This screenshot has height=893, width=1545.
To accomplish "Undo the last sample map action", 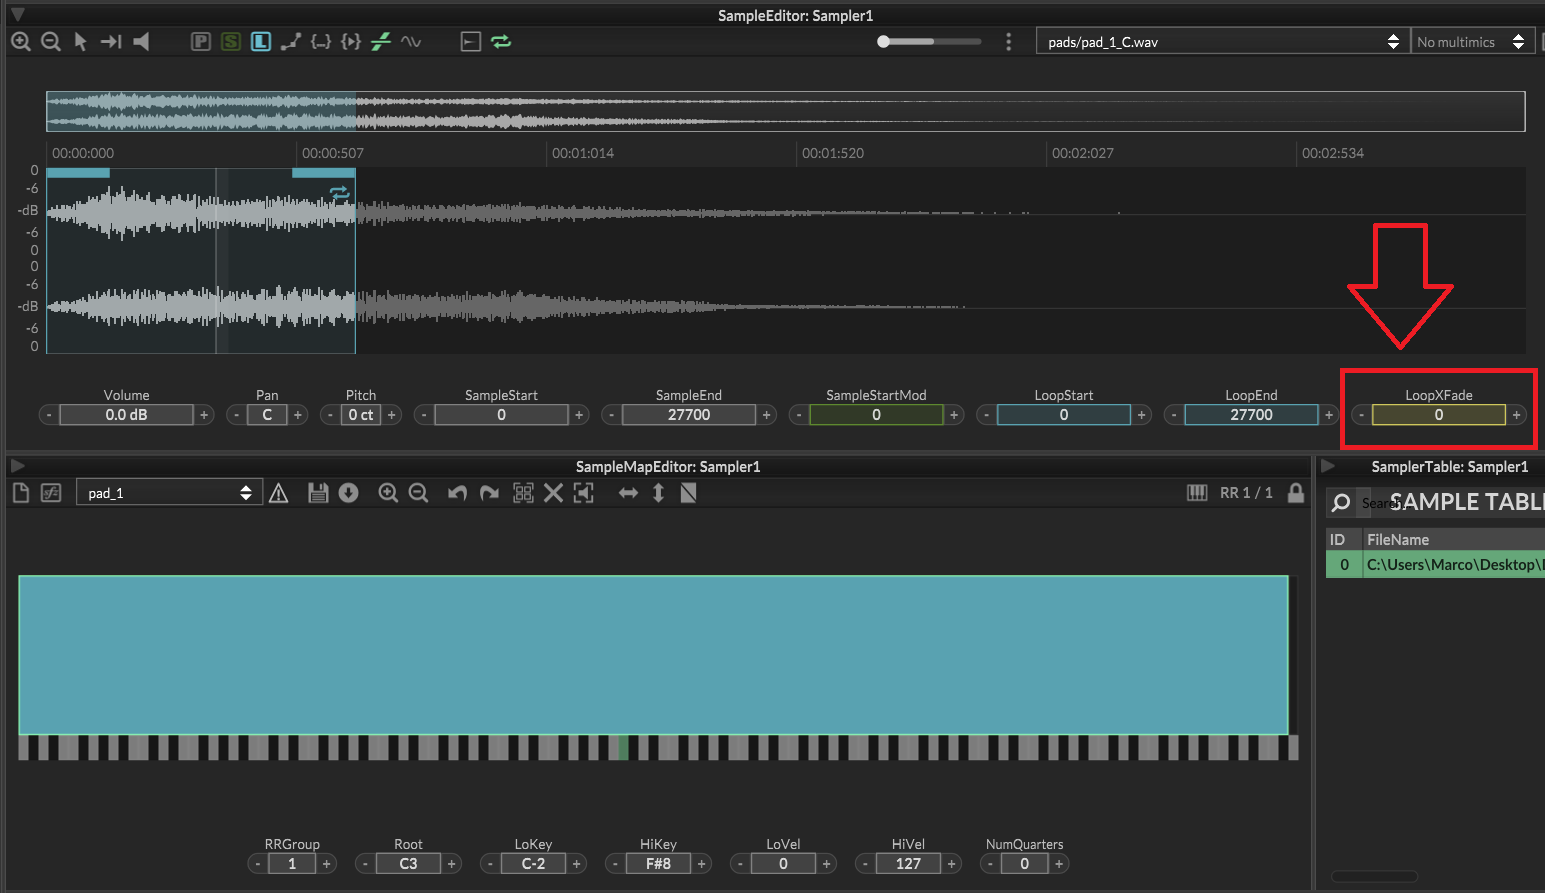I will click(458, 493).
